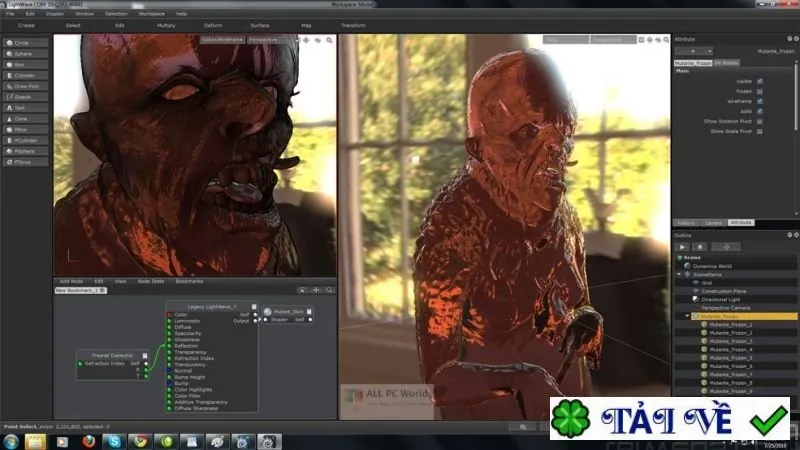Switch to the Layers tab
800x450 pixels.
(713, 223)
